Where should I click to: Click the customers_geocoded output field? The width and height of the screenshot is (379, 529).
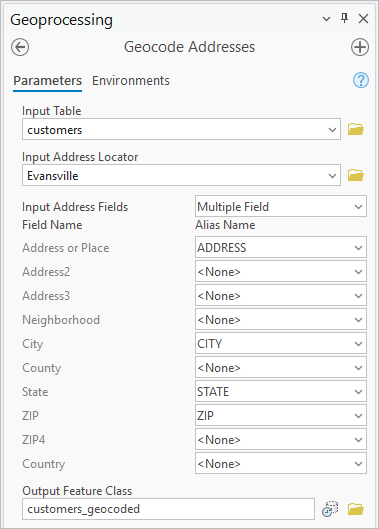pos(168,509)
